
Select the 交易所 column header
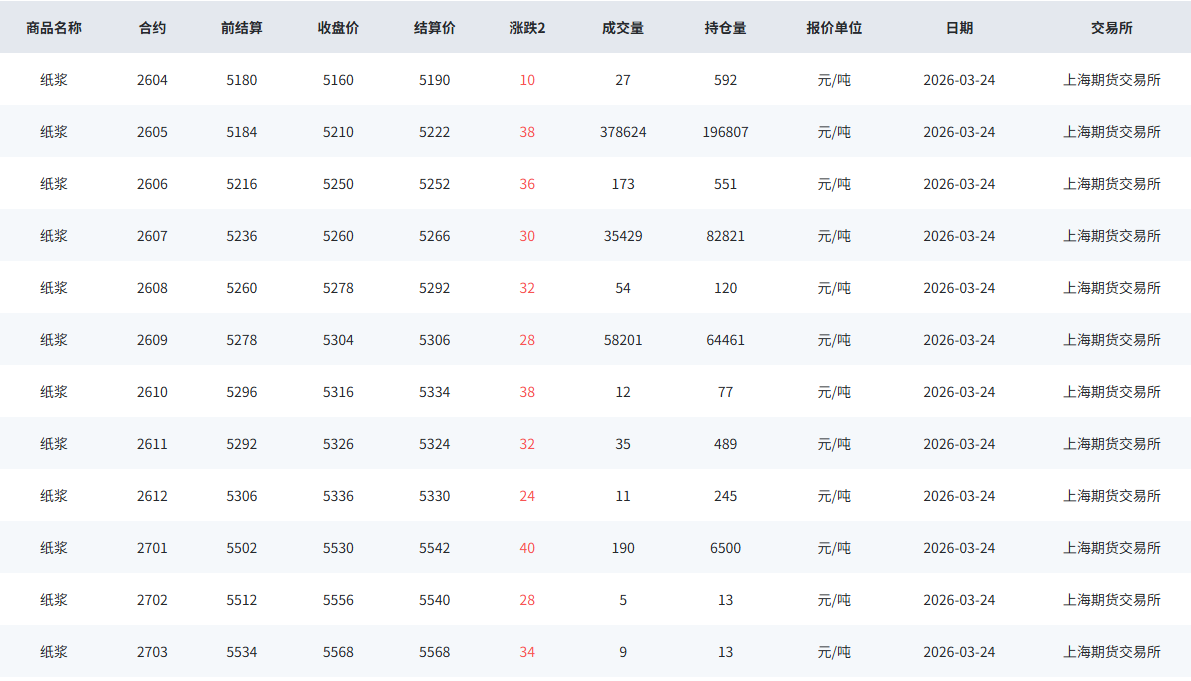click(1111, 28)
